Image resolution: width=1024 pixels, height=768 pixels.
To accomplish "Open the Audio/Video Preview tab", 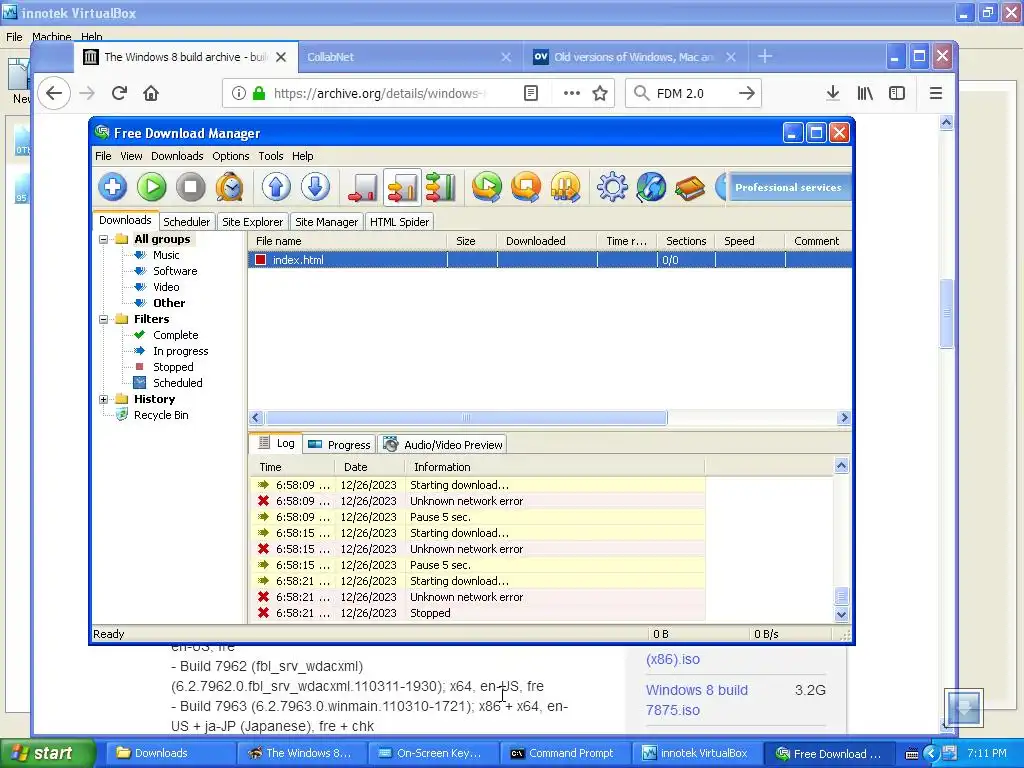I will tap(443, 445).
